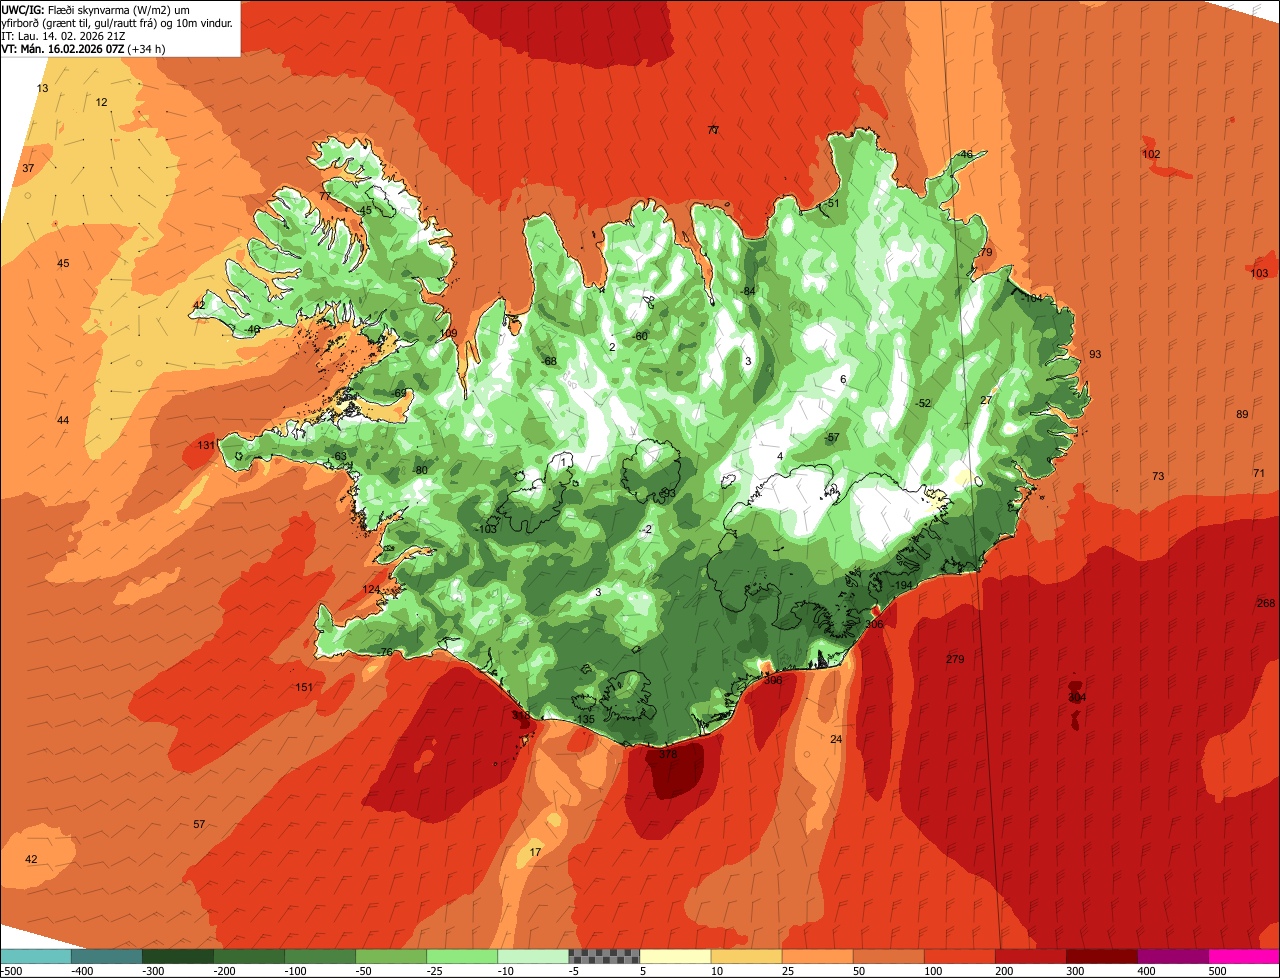Click the map value '80'

pyautogui.click(x=420, y=470)
